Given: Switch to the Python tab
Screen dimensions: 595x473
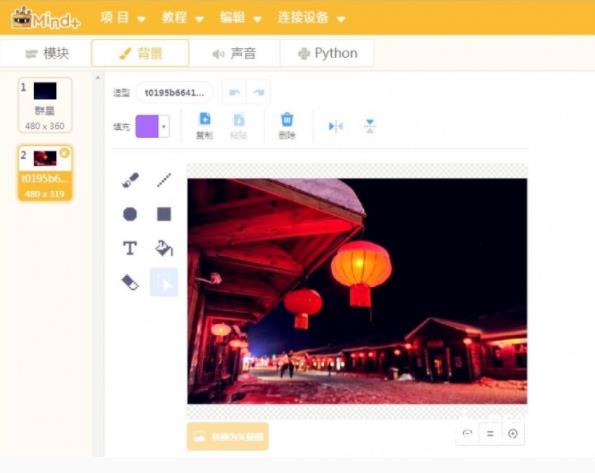Looking at the screenshot, I should coord(327,54).
